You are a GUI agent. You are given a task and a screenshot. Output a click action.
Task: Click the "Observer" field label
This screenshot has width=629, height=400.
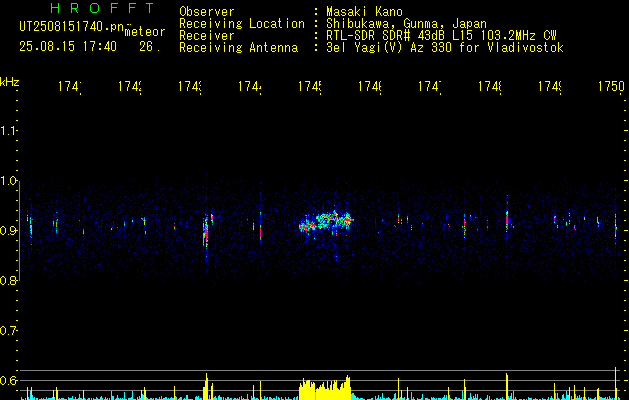pos(207,12)
